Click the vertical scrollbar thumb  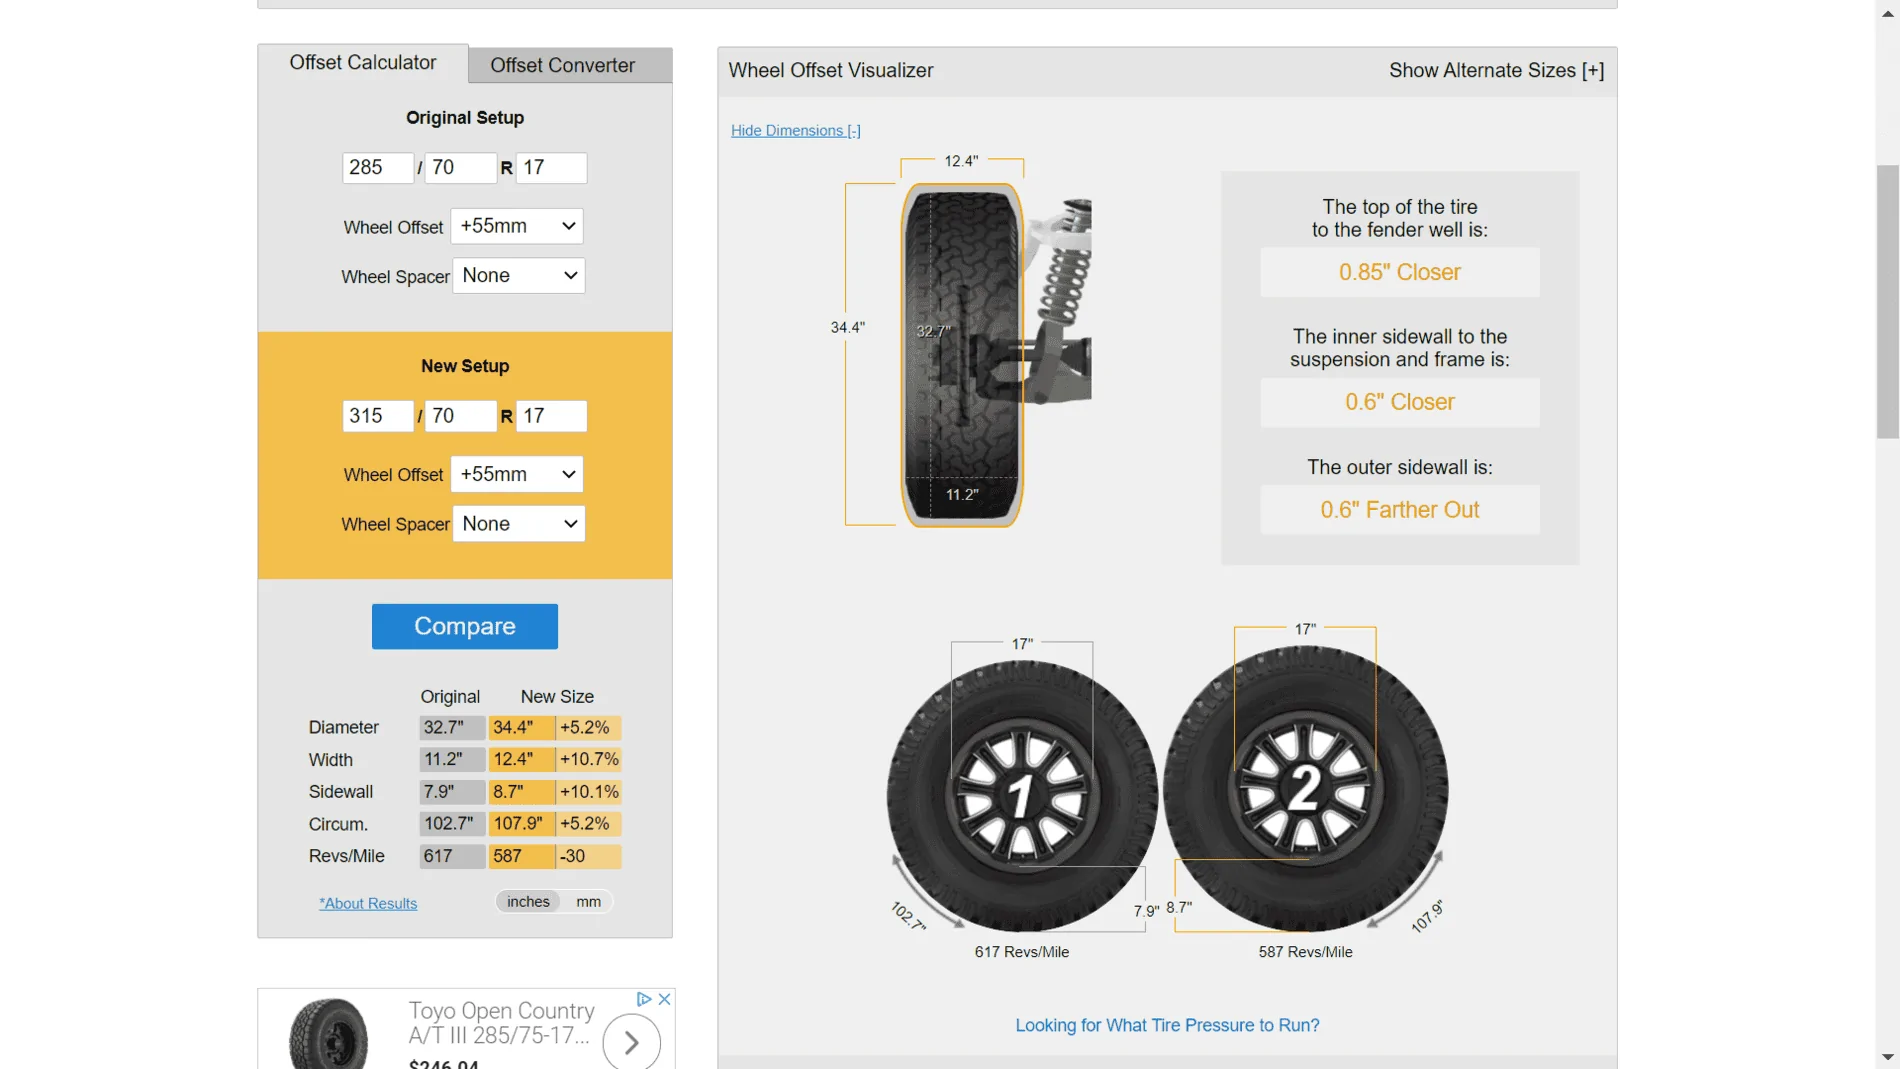[x=1887, y=302]
